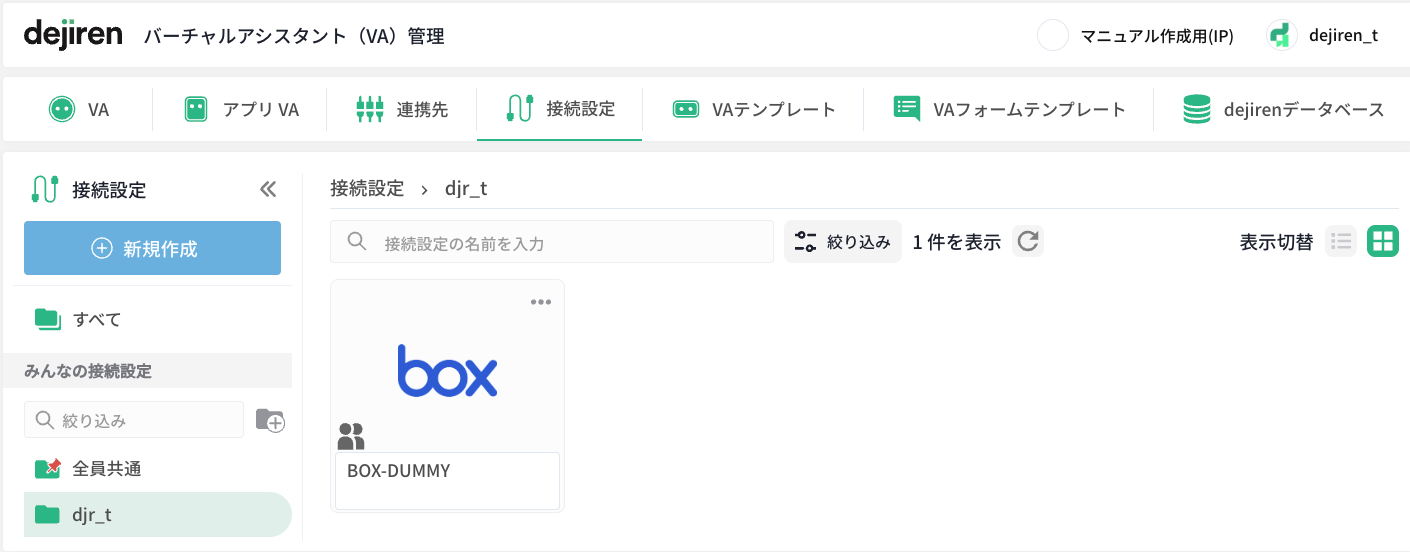Open the dejirenデータベース tab
This screenshot has height=552, width=1410.
[1283, 109]
